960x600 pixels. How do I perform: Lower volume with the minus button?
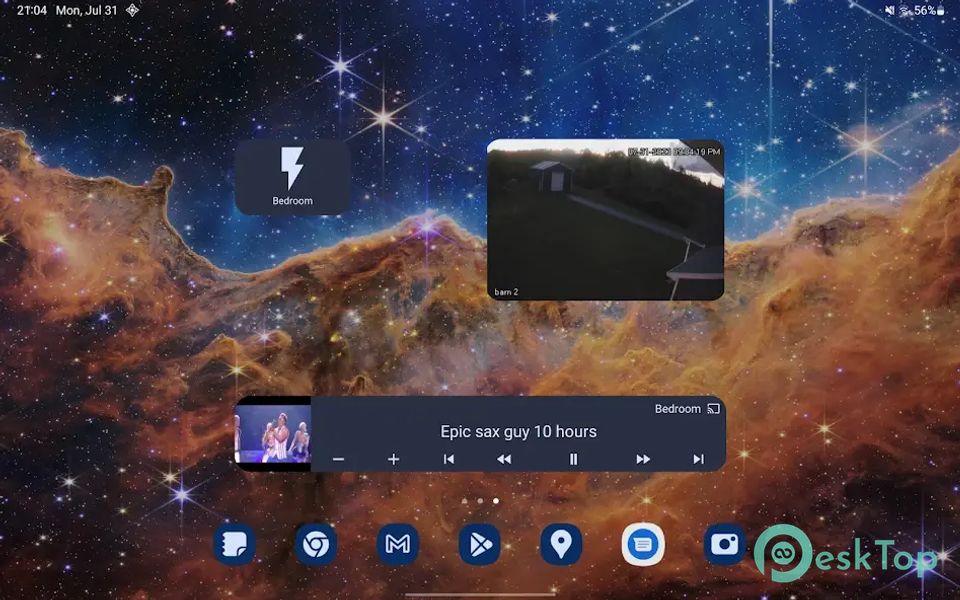coord(338,459)
